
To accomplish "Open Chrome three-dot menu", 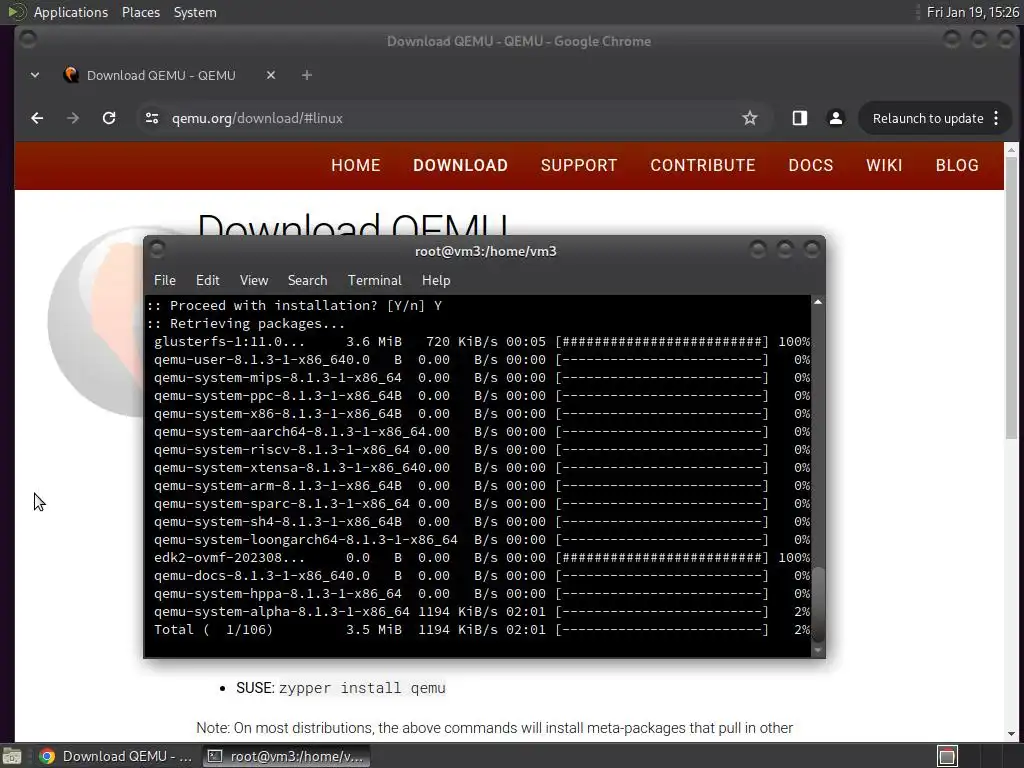I will [x=996, y=118].
